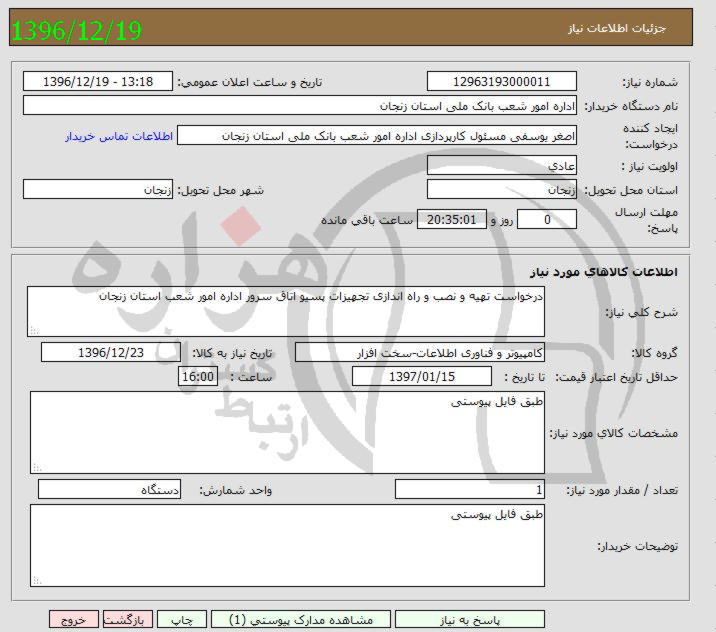
Task: Click the remaining time field 20:35:01
Action: pos(452,219)
